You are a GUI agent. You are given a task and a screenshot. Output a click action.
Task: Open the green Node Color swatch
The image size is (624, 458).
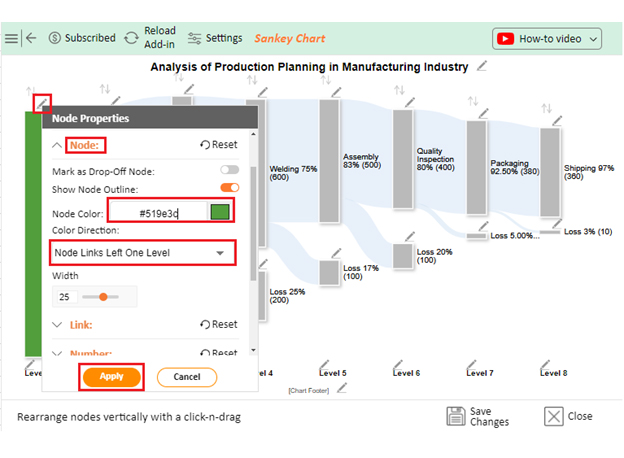point(220,212)
